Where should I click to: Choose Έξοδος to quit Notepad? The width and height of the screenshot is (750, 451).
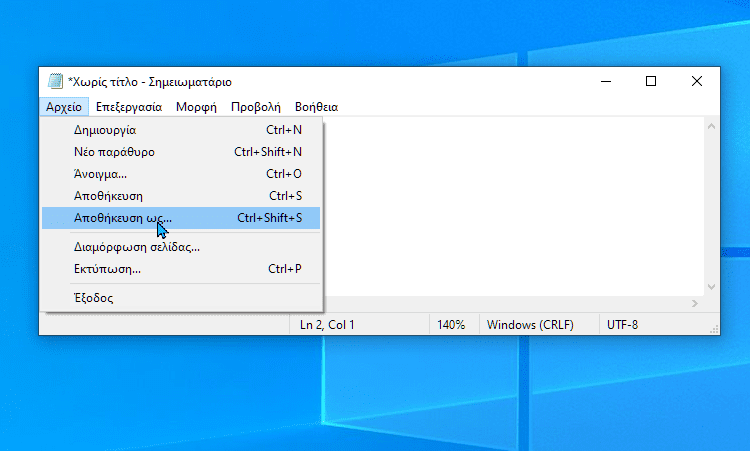tap(181, 298)
